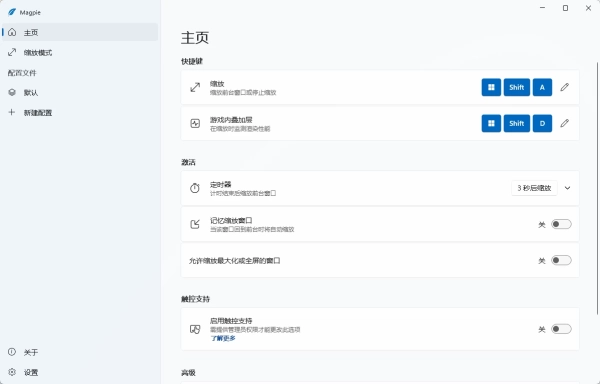Maximize the Magpie window

[565, 8]
